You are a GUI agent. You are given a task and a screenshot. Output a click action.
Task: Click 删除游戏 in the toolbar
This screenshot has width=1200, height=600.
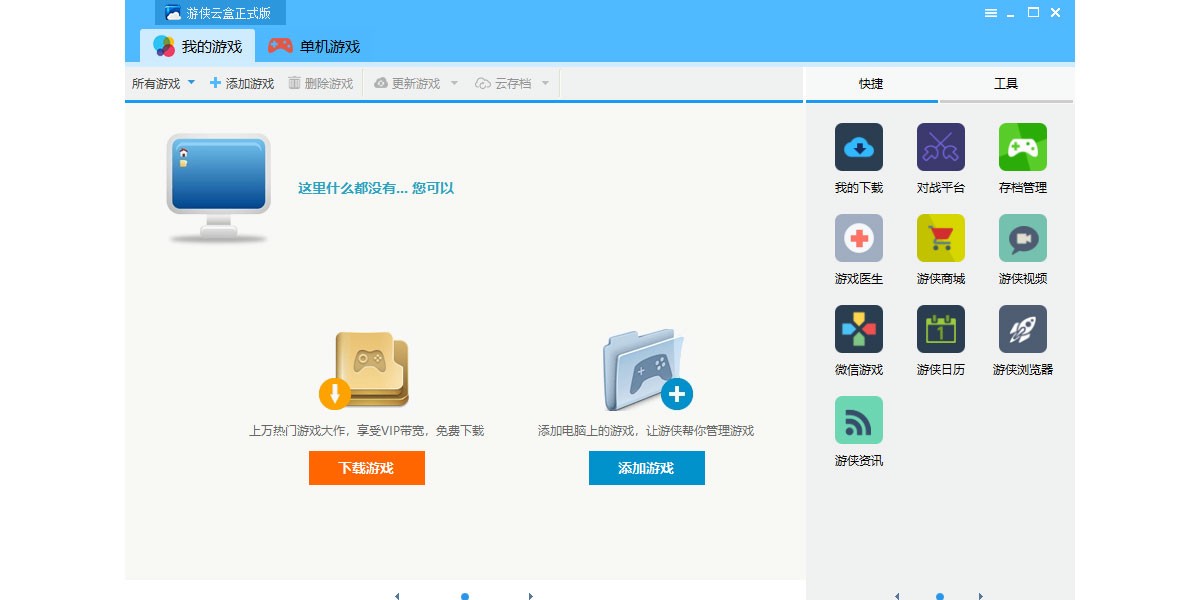[321, 84]
